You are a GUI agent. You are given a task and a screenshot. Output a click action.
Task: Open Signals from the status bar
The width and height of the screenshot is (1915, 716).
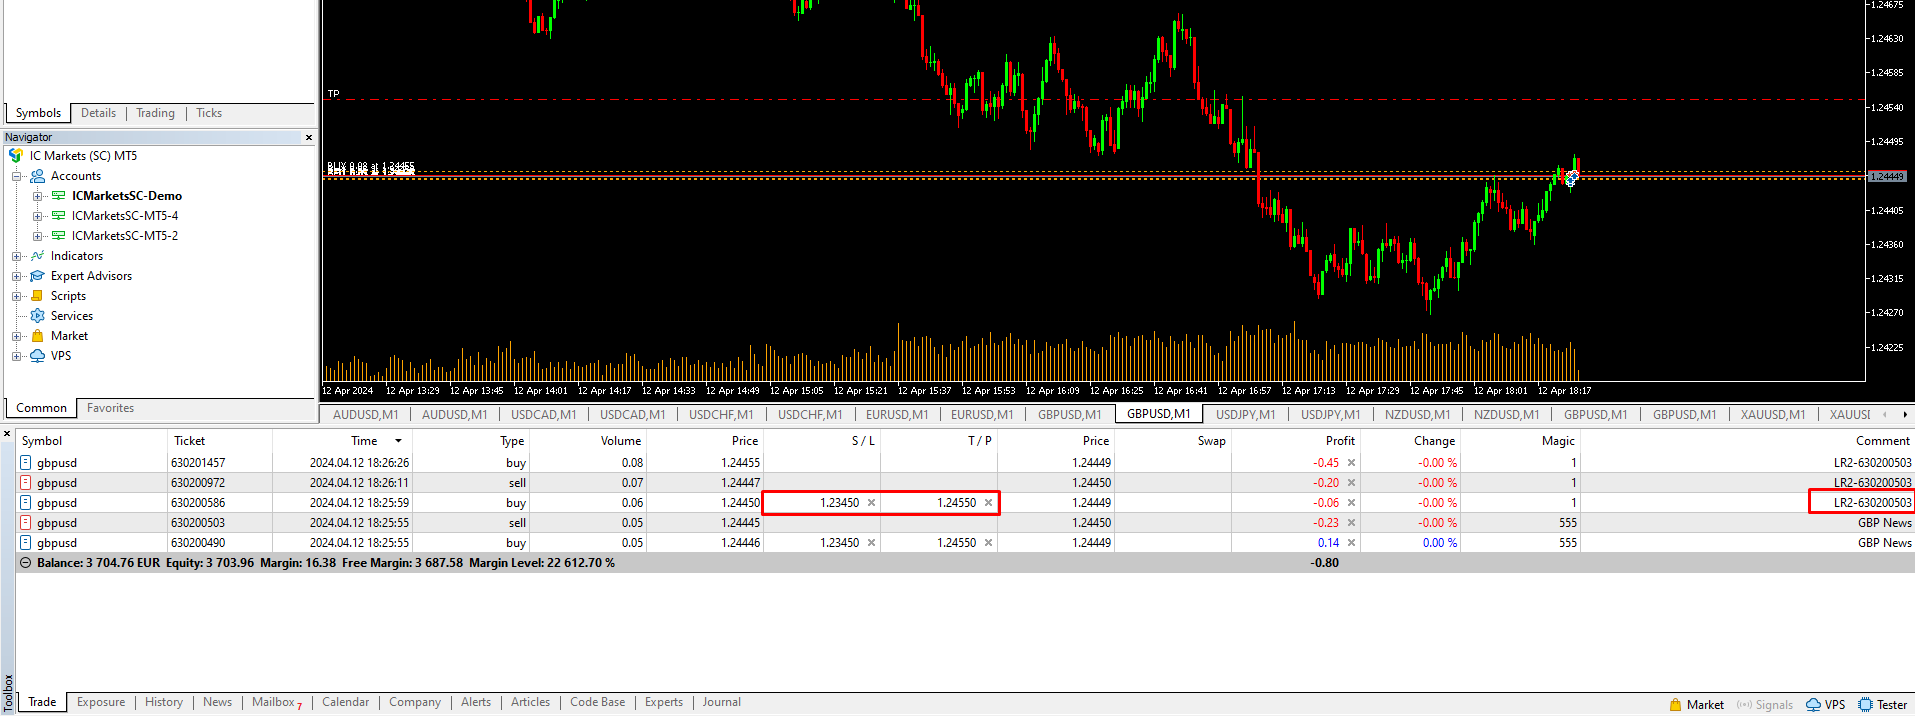point(1765,705)
